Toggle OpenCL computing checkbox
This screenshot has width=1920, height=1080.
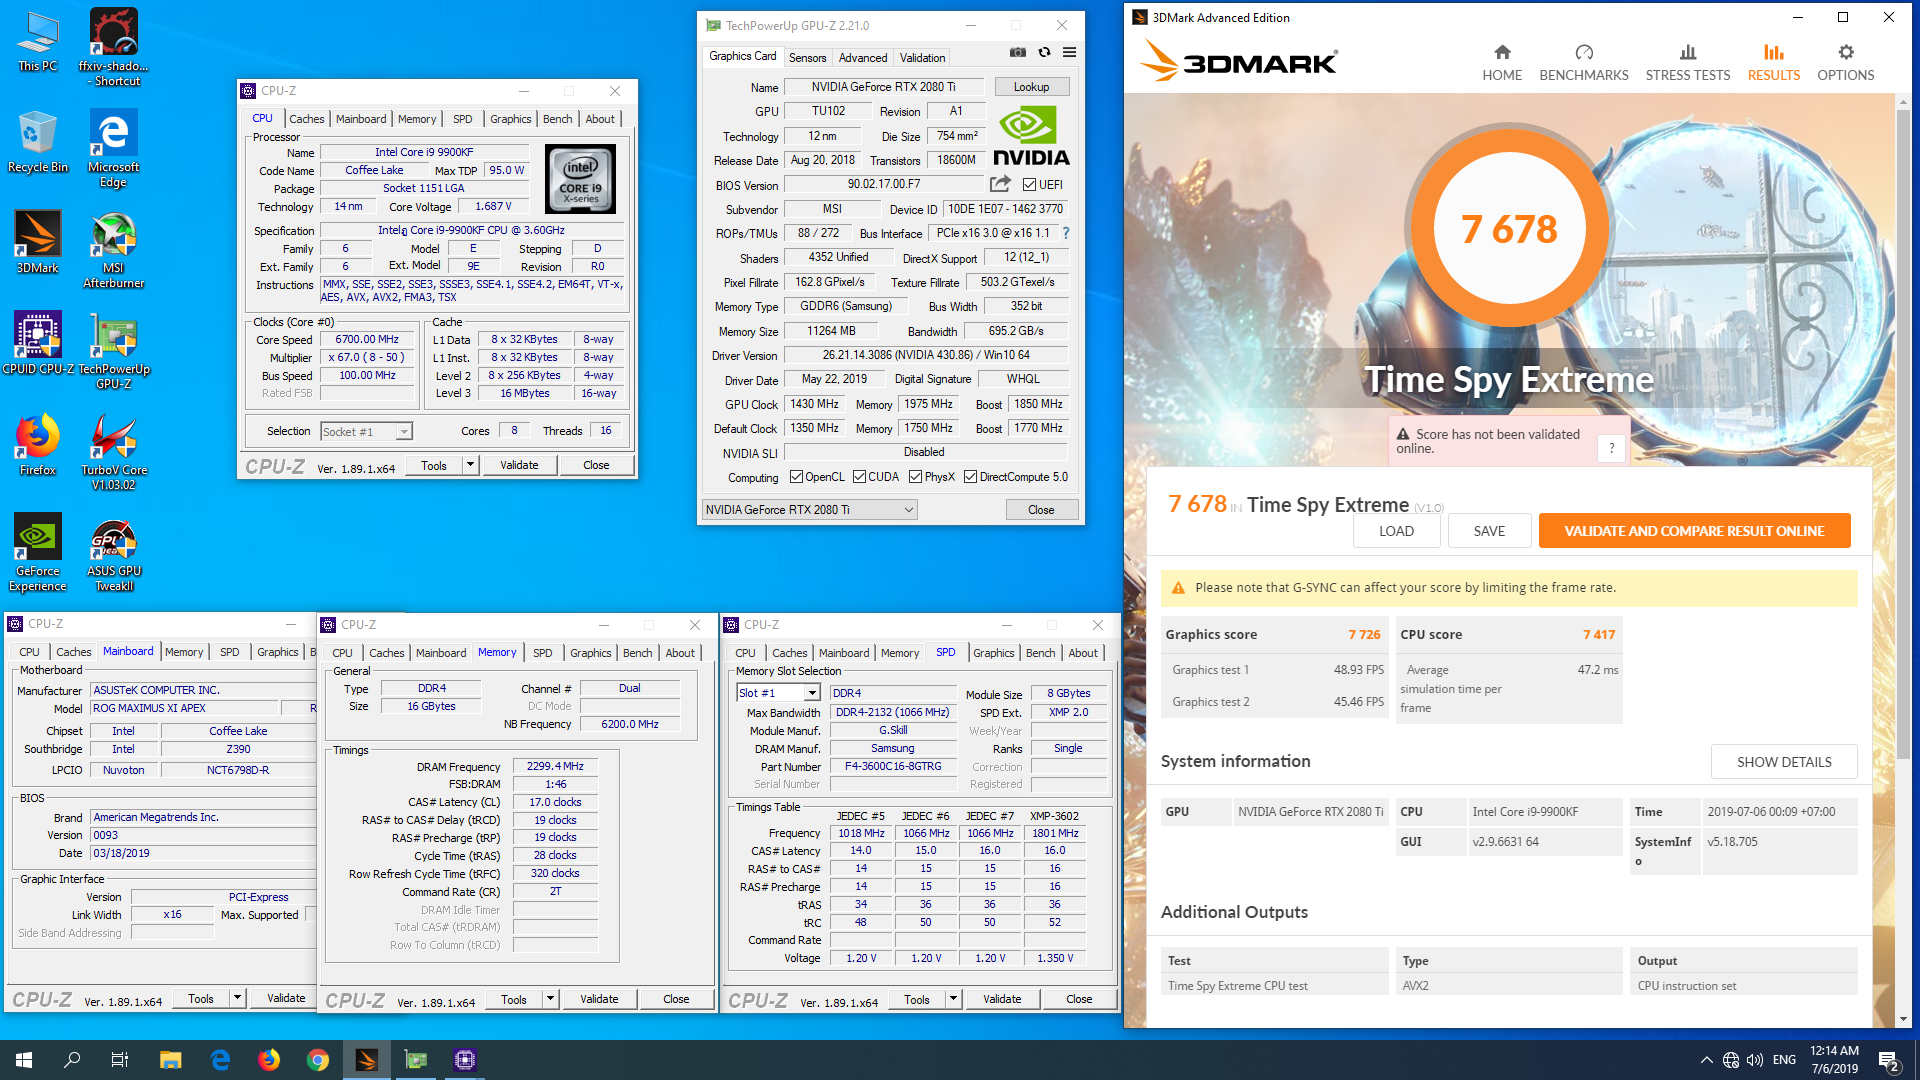click(796, 477)
